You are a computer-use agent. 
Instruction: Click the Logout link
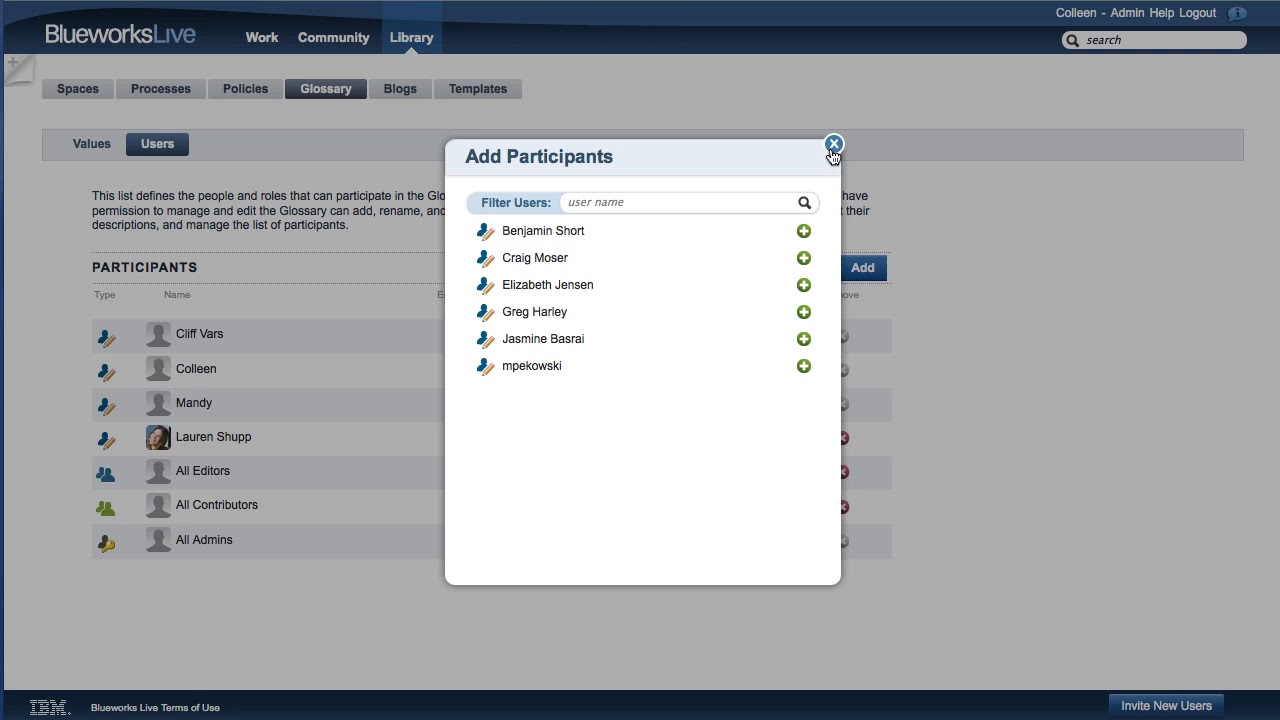(1197, 13)
